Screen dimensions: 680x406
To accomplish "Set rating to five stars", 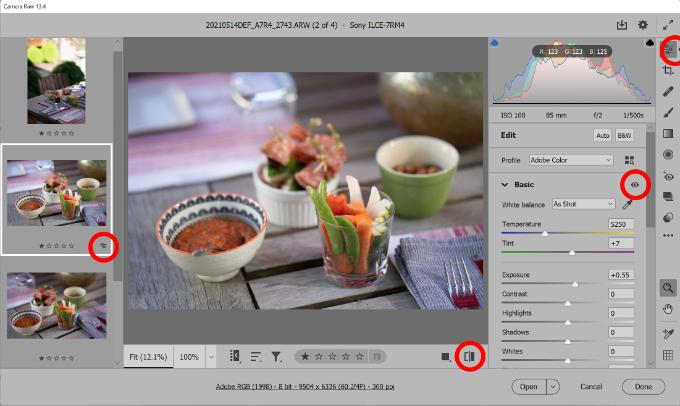I will click(x=360, y=357).
